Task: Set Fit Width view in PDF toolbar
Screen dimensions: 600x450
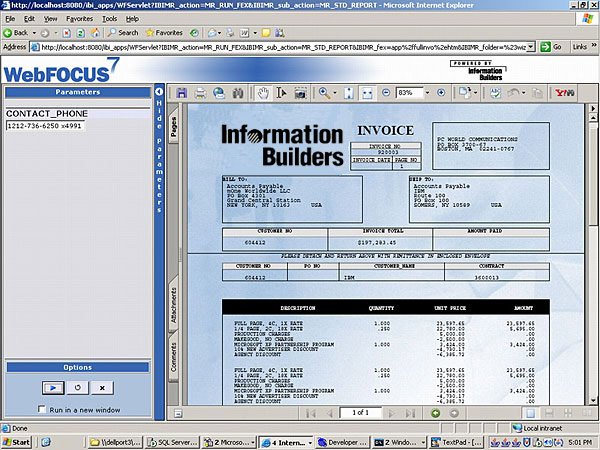Action: coord(367,93)
